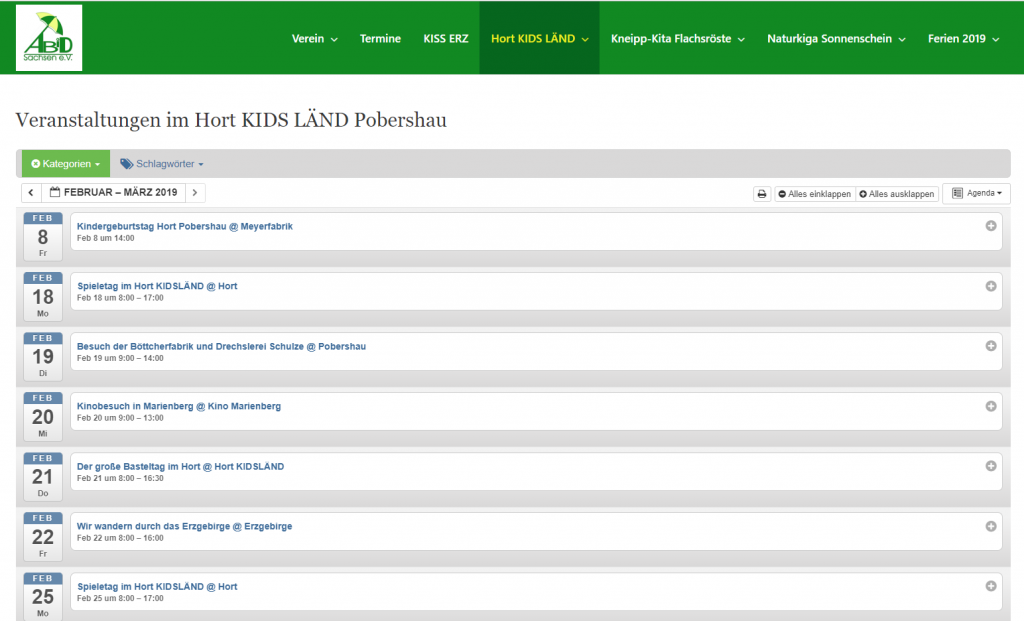Expand the Böttcherfabrik event plus icon
This screenshot has width=1024, height=621.
coord(991,346)
